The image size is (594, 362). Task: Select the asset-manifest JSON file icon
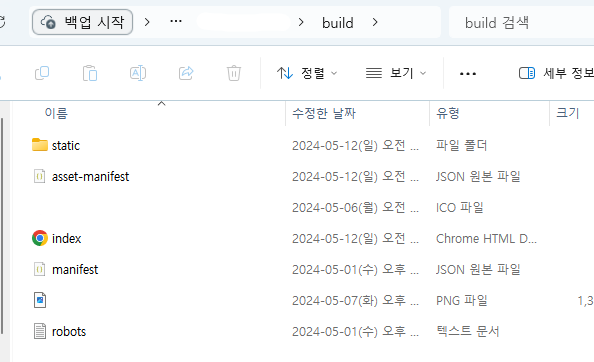(x=40, y=176)
